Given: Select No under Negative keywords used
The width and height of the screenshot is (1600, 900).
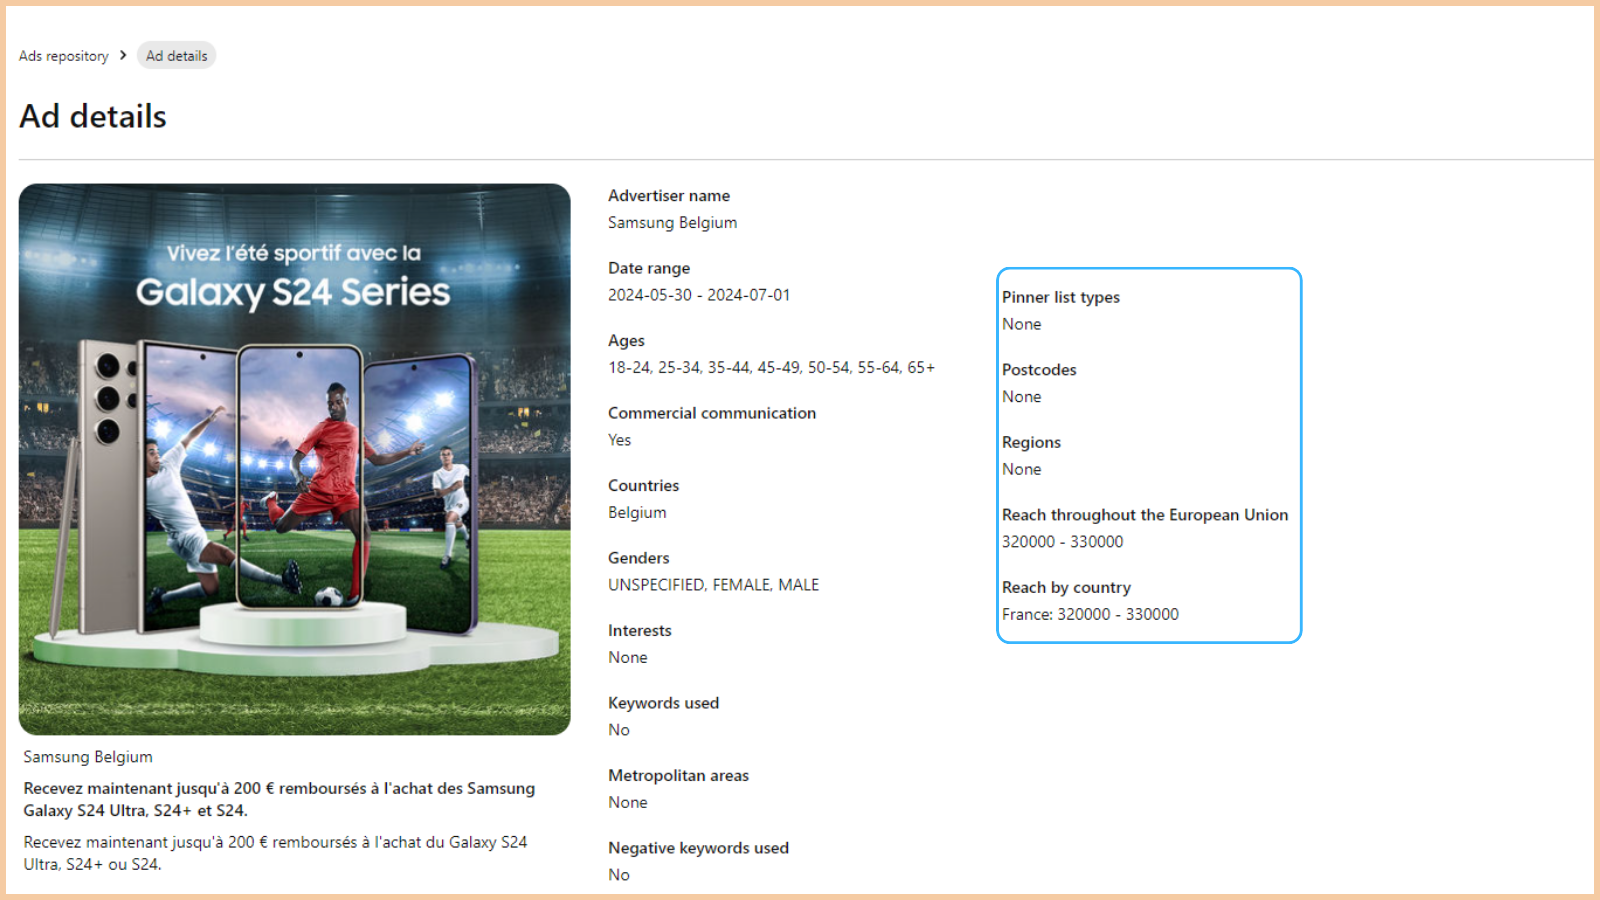Looking at the screenshot, I should (618, 875).
